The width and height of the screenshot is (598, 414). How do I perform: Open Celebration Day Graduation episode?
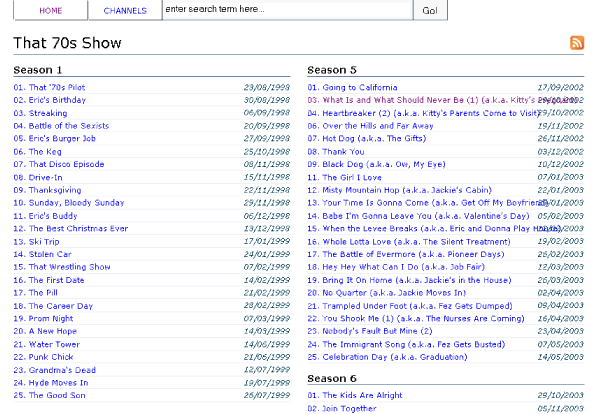[387, 357]
